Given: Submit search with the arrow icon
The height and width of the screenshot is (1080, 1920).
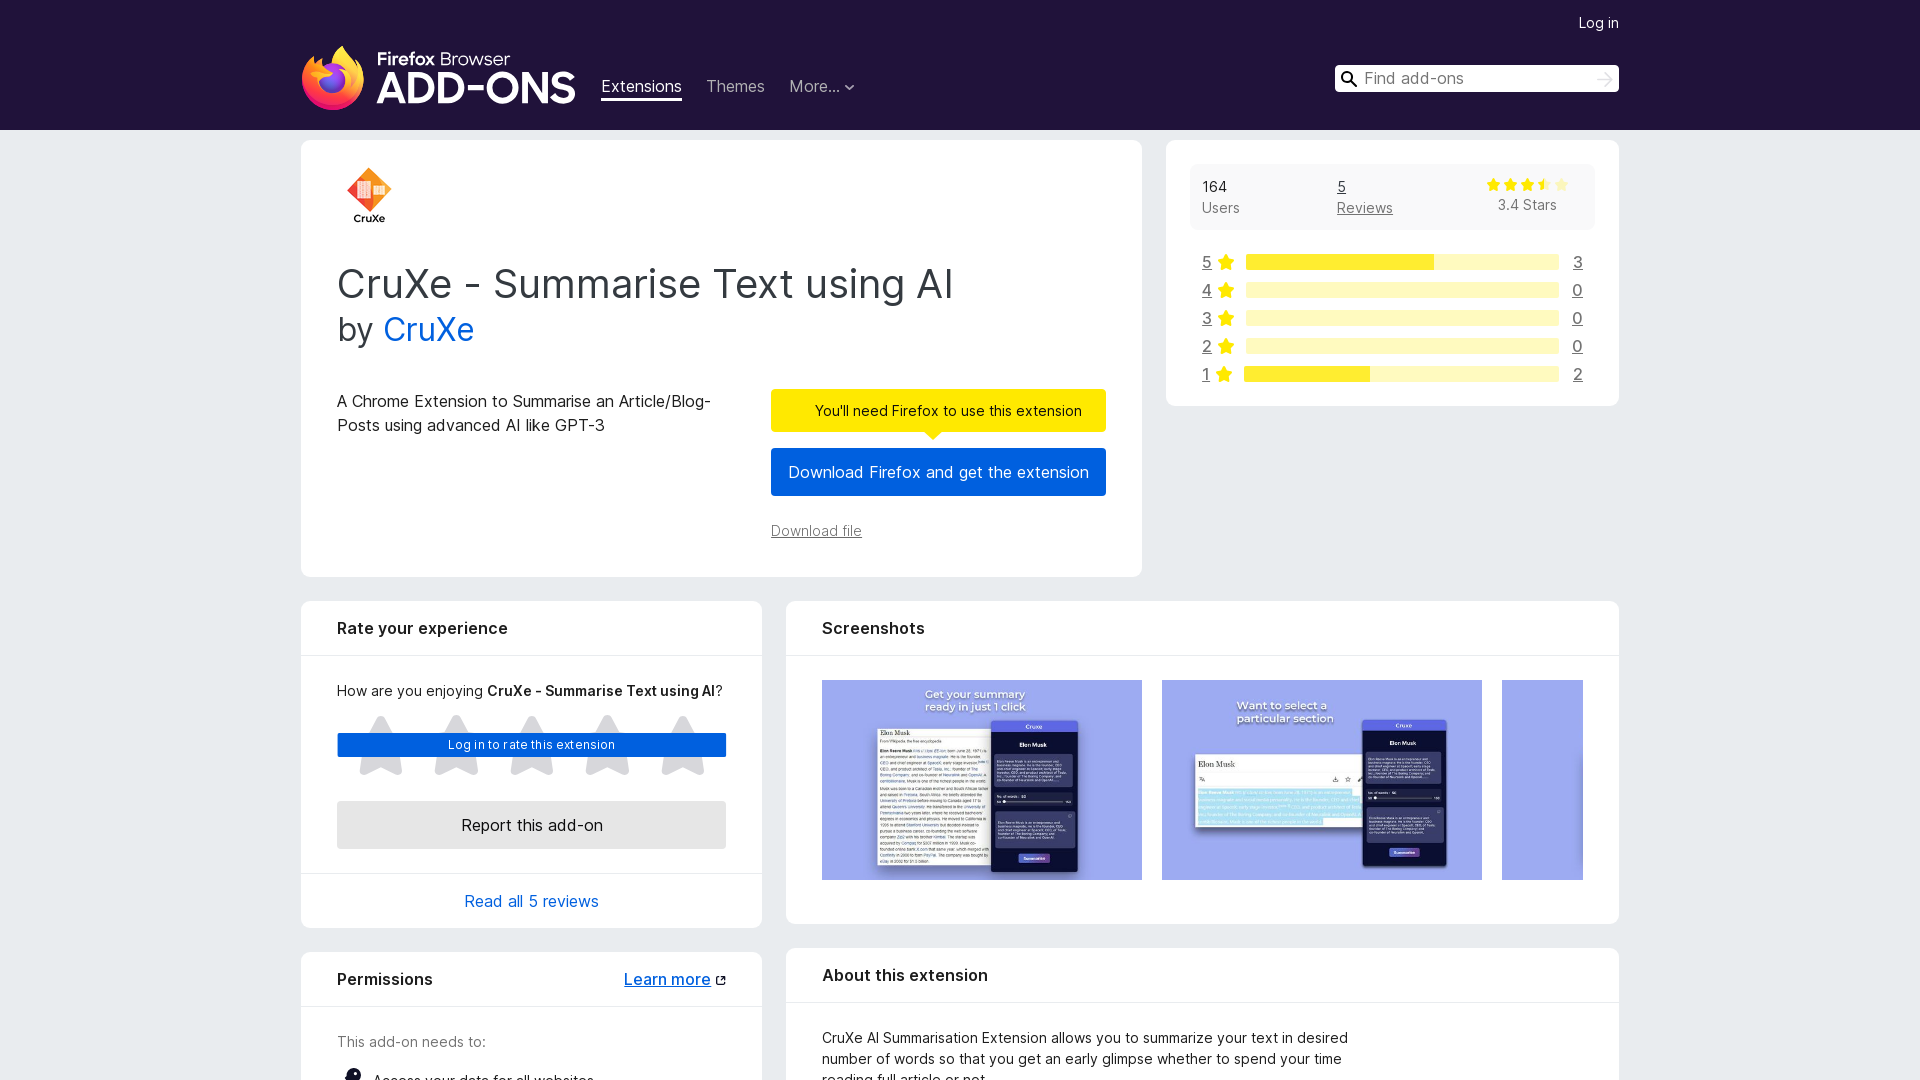Looking at the screenshot, I should pos(1604,79).
